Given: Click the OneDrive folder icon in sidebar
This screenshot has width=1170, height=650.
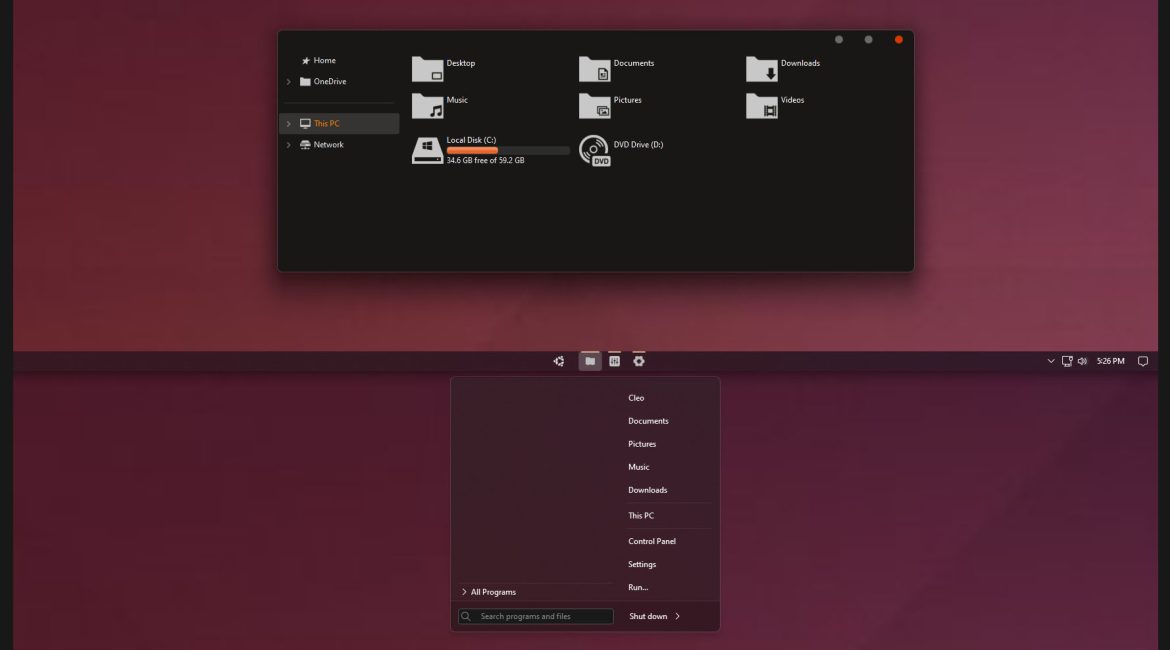Looking at the screenshot, I should pos(305,81).
